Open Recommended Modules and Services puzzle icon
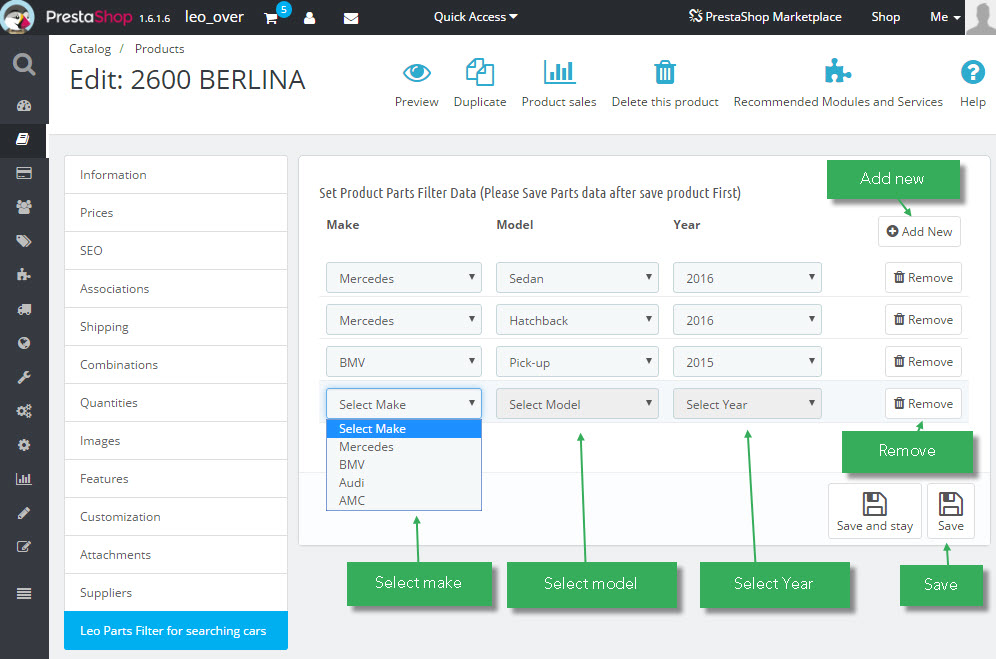Screen dimensions: 996x659 pos(838,71)
